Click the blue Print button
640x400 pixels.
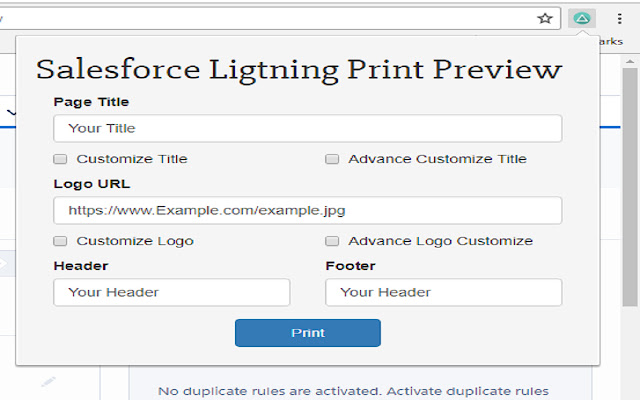308,333
